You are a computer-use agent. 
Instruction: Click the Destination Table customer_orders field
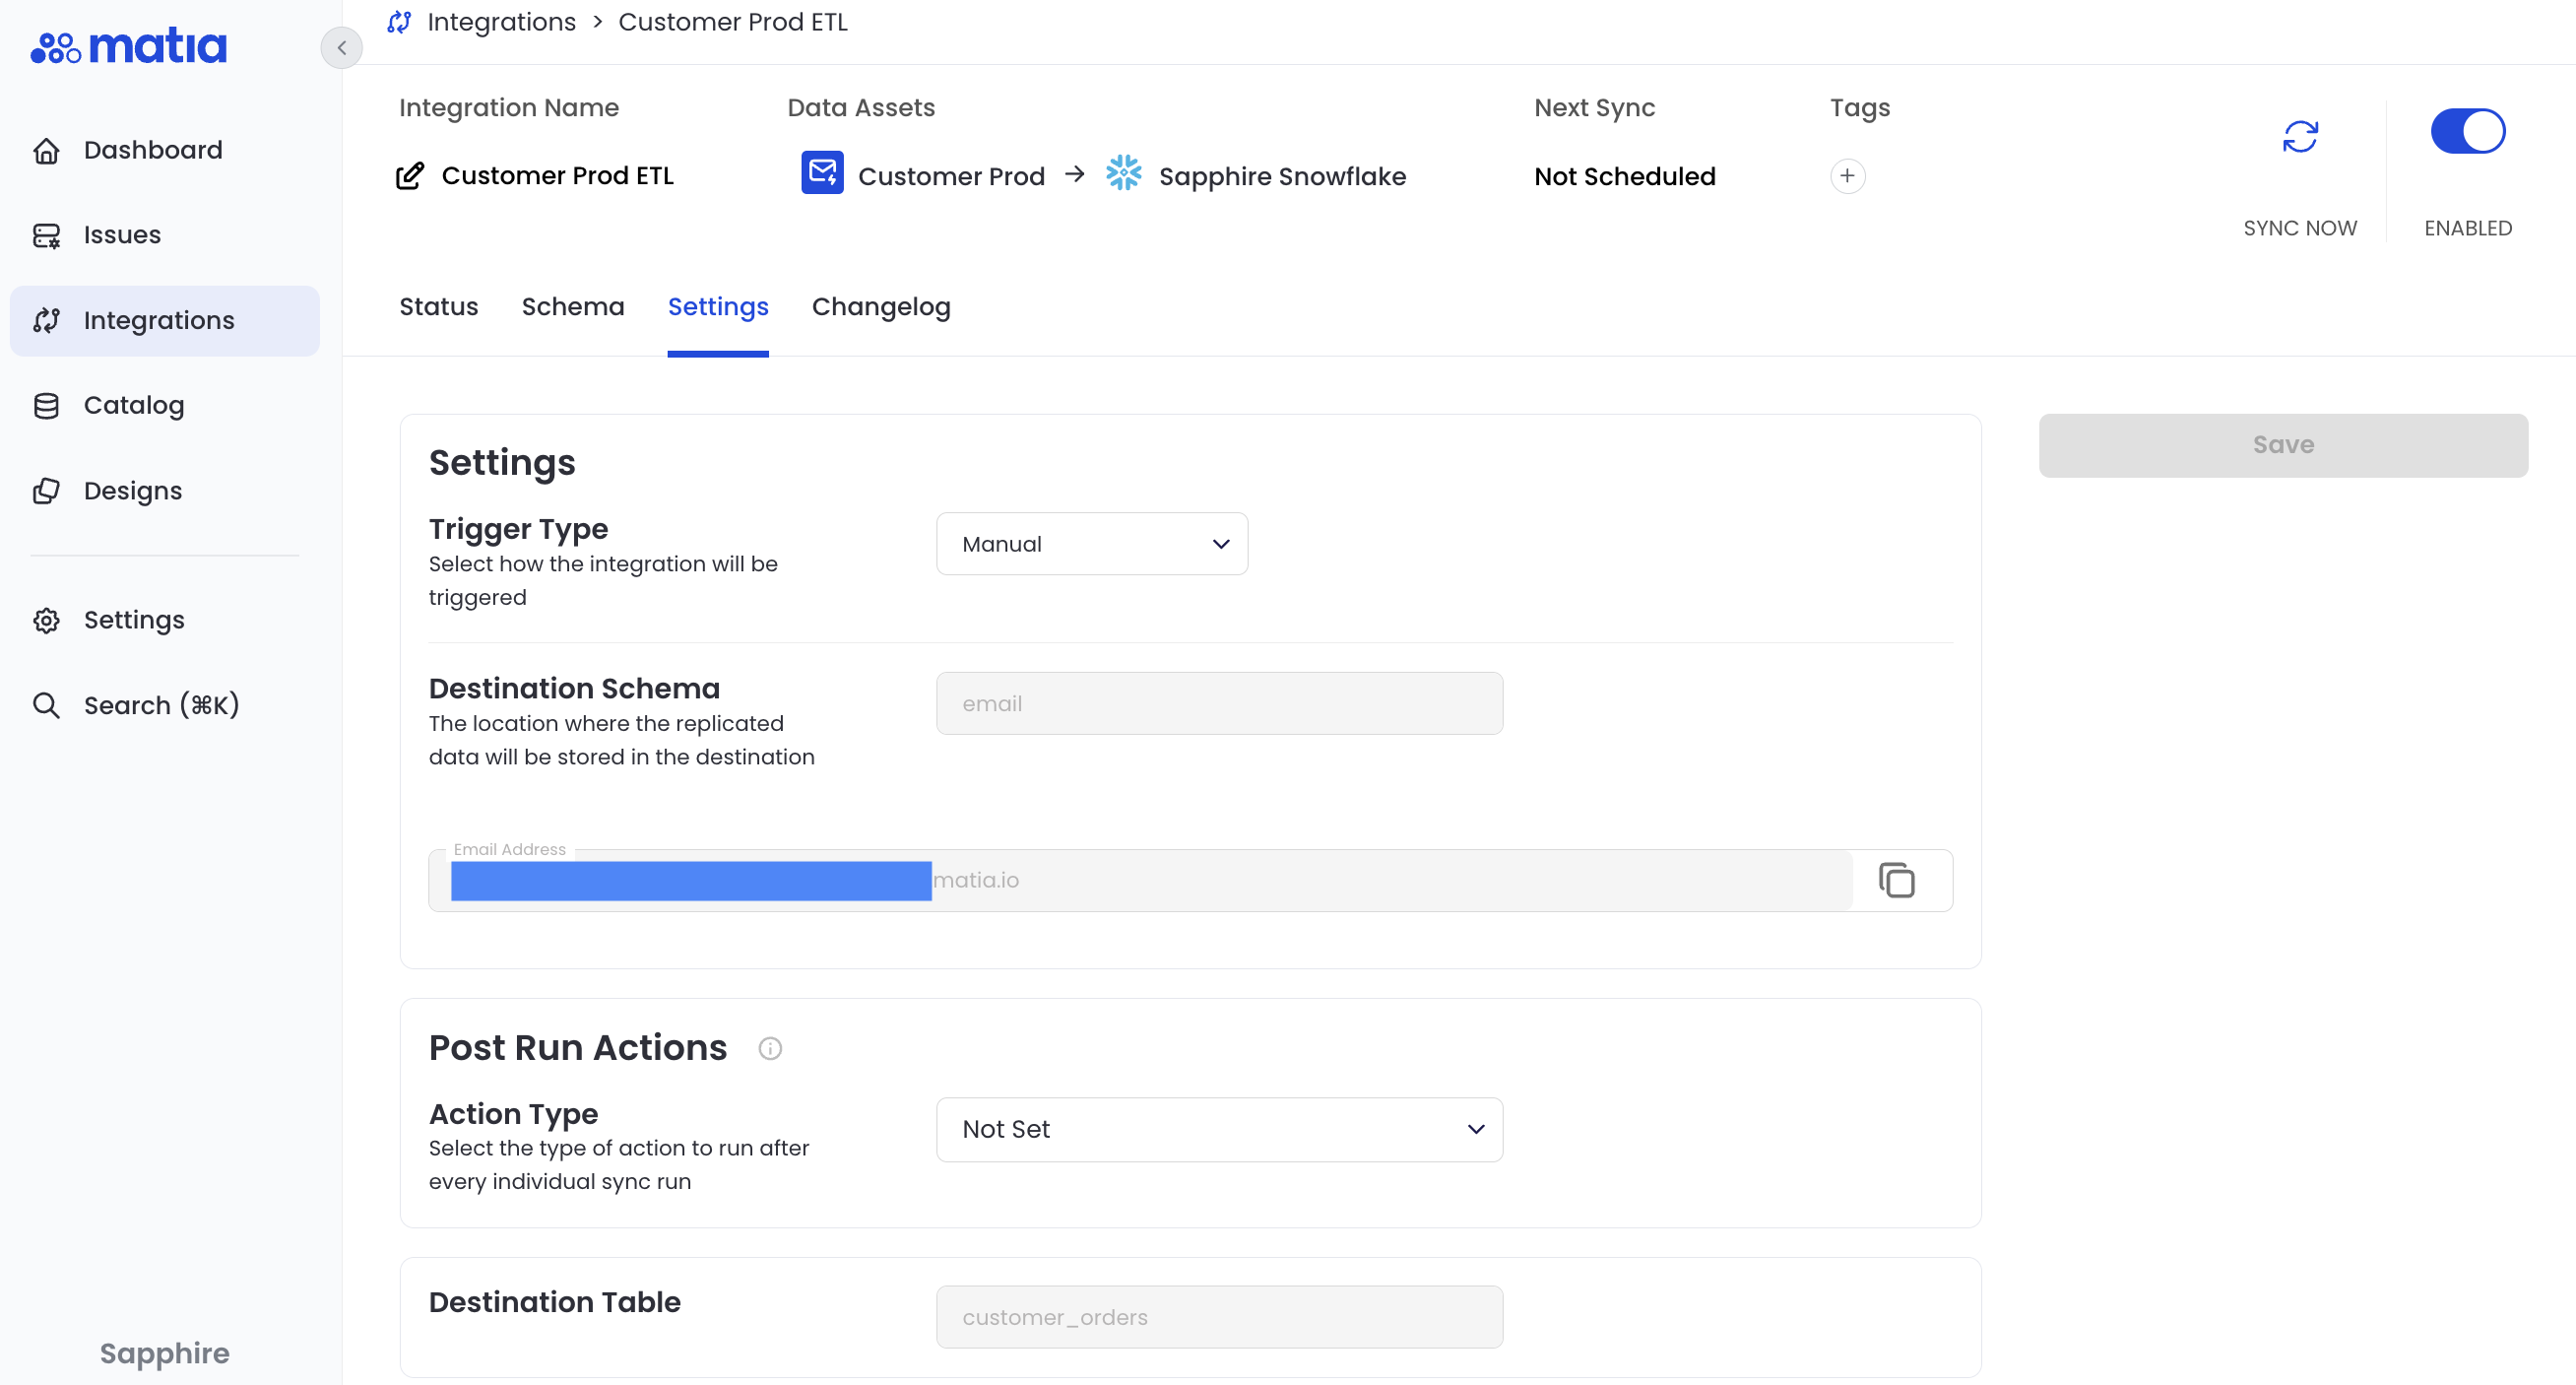tap(1218, 1317)
